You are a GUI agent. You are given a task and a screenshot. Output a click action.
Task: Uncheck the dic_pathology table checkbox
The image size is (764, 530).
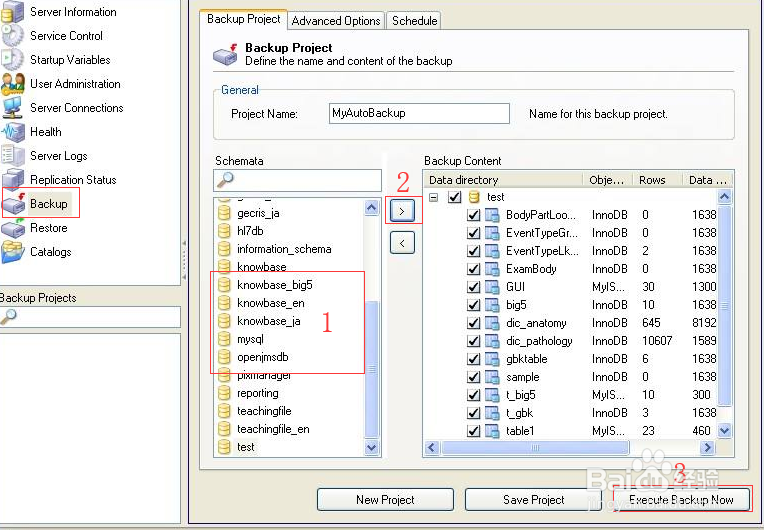click(473, 341)
